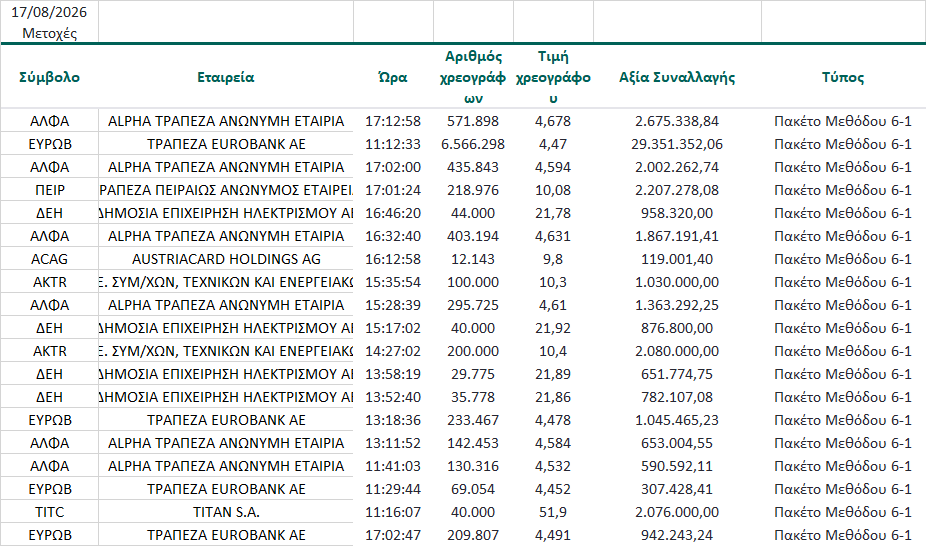
Task: Select the Τιμή χρεογράφου column header
Action: (x=553, y=77)
